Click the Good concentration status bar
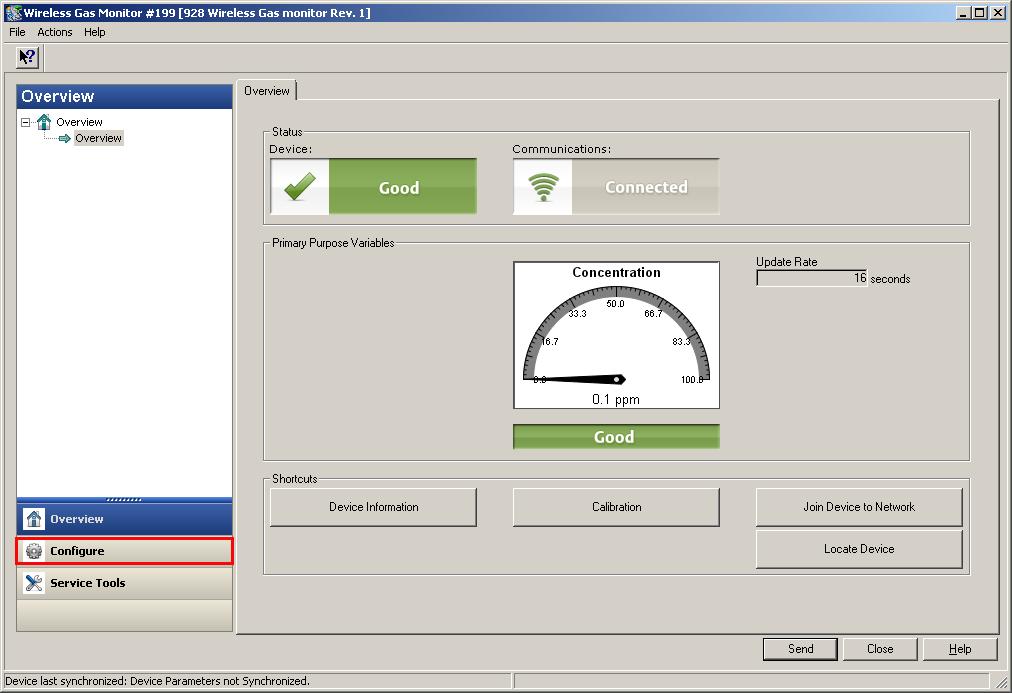This screenshot has width=1012, height=693. click(616, 437)
